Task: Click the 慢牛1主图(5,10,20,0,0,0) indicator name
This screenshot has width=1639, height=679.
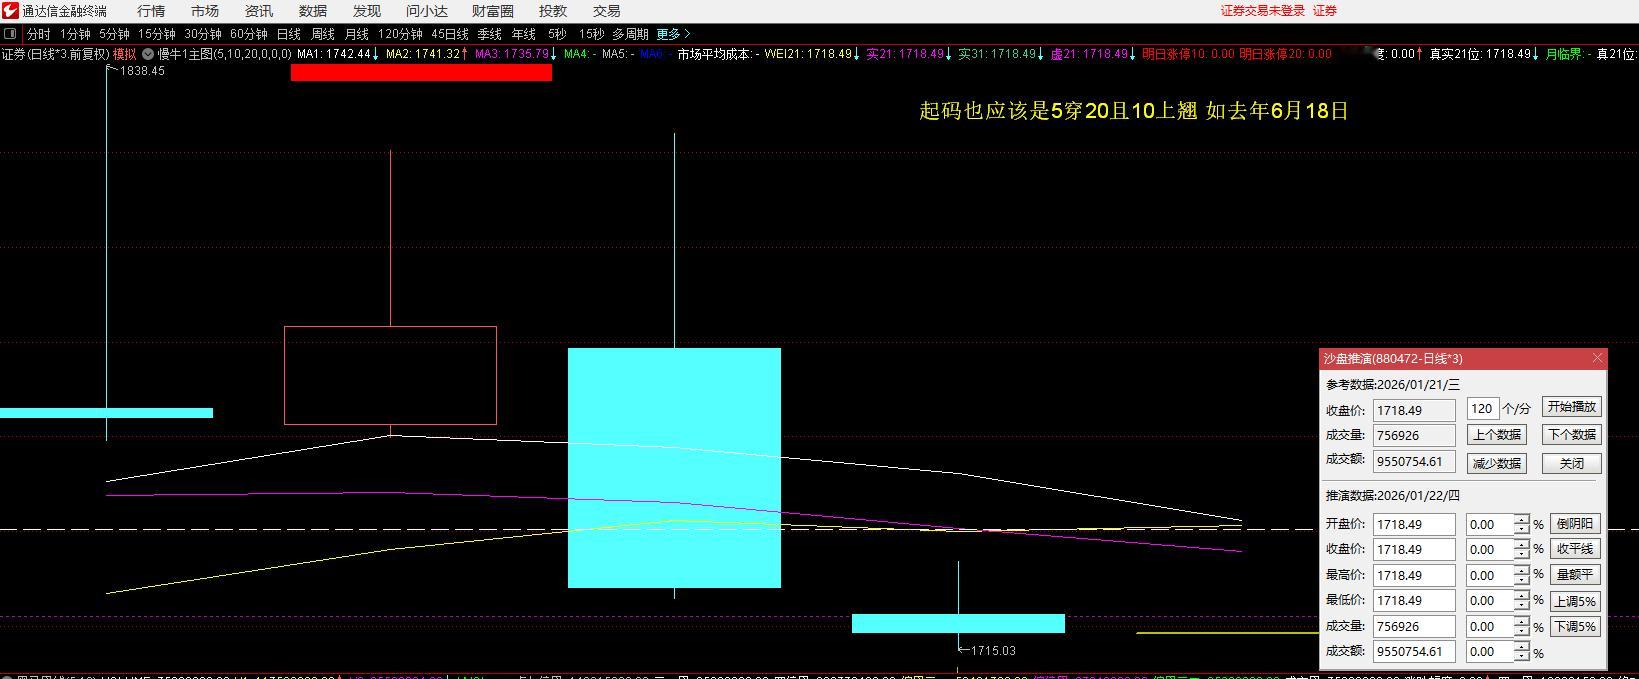Action: coord(225,54)
